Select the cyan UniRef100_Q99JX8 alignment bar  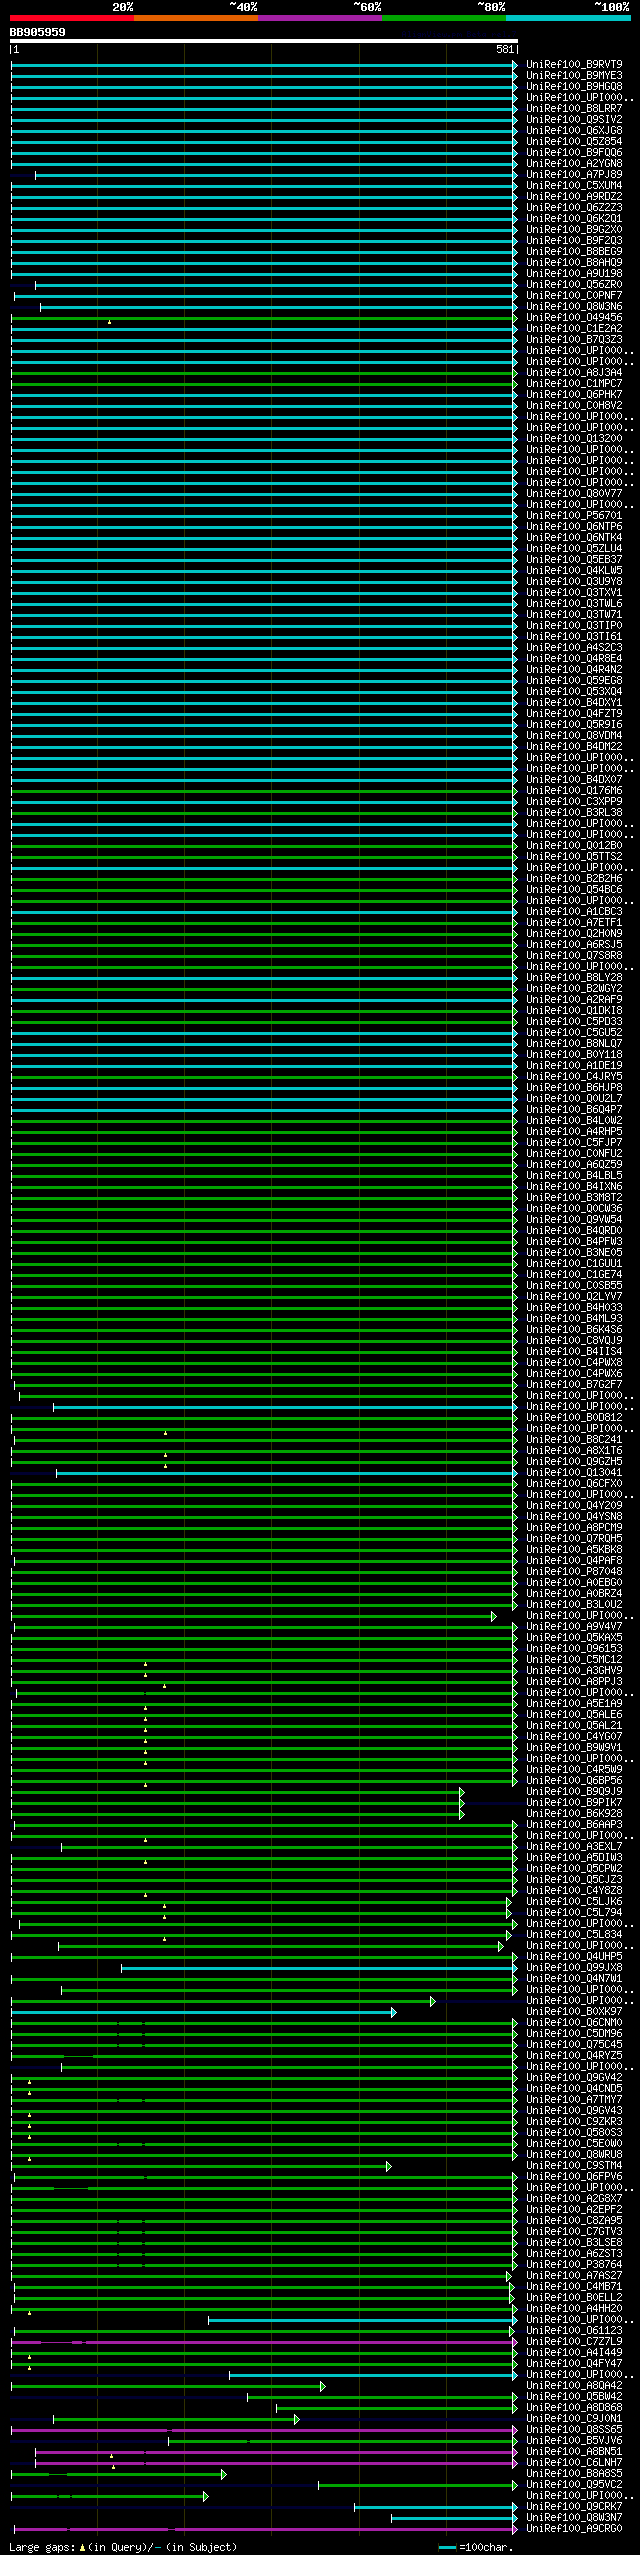point(317,1968)
